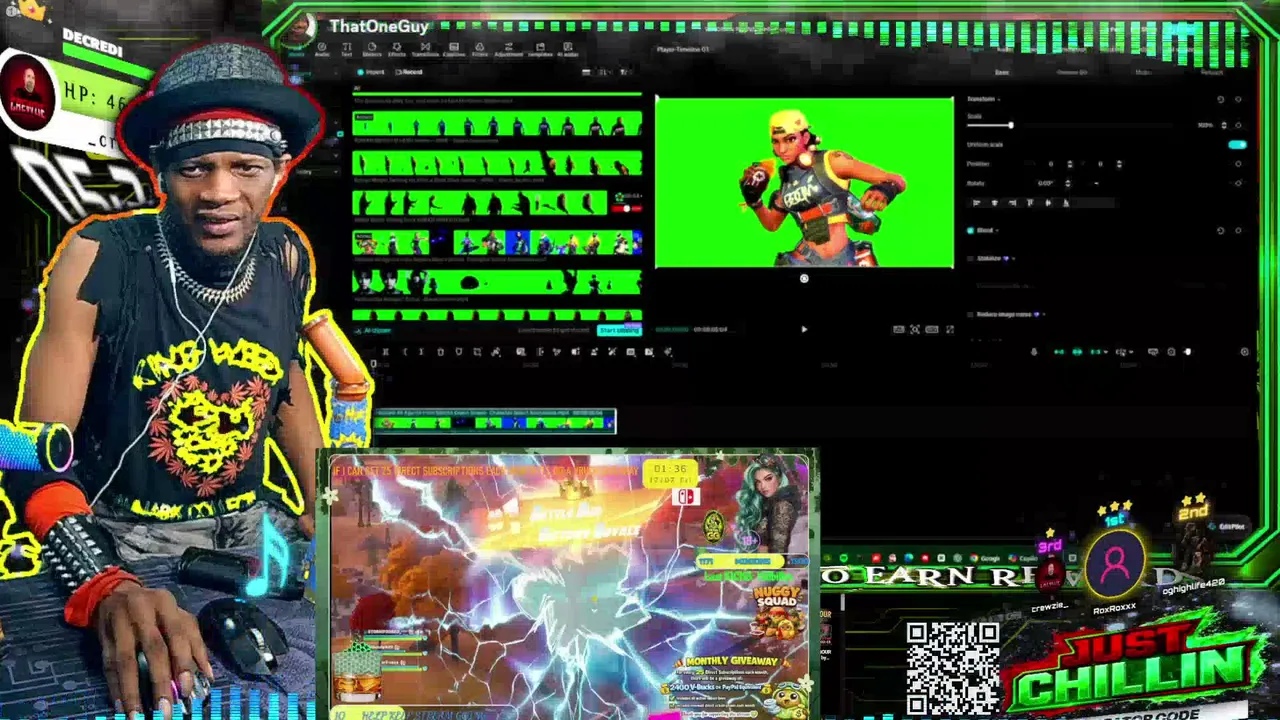Screen dimensions: 1280x720
Task: Click the Record button
Action: (x=409, y=72)
